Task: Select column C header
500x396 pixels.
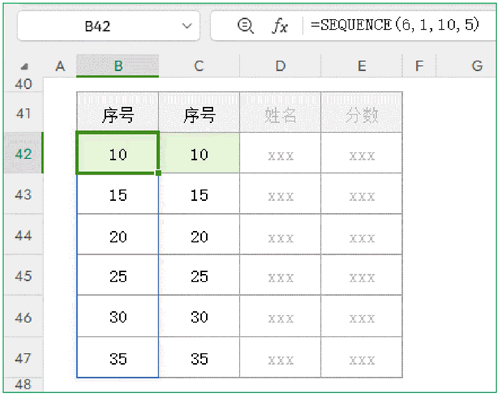Action: tap(199, 66)
